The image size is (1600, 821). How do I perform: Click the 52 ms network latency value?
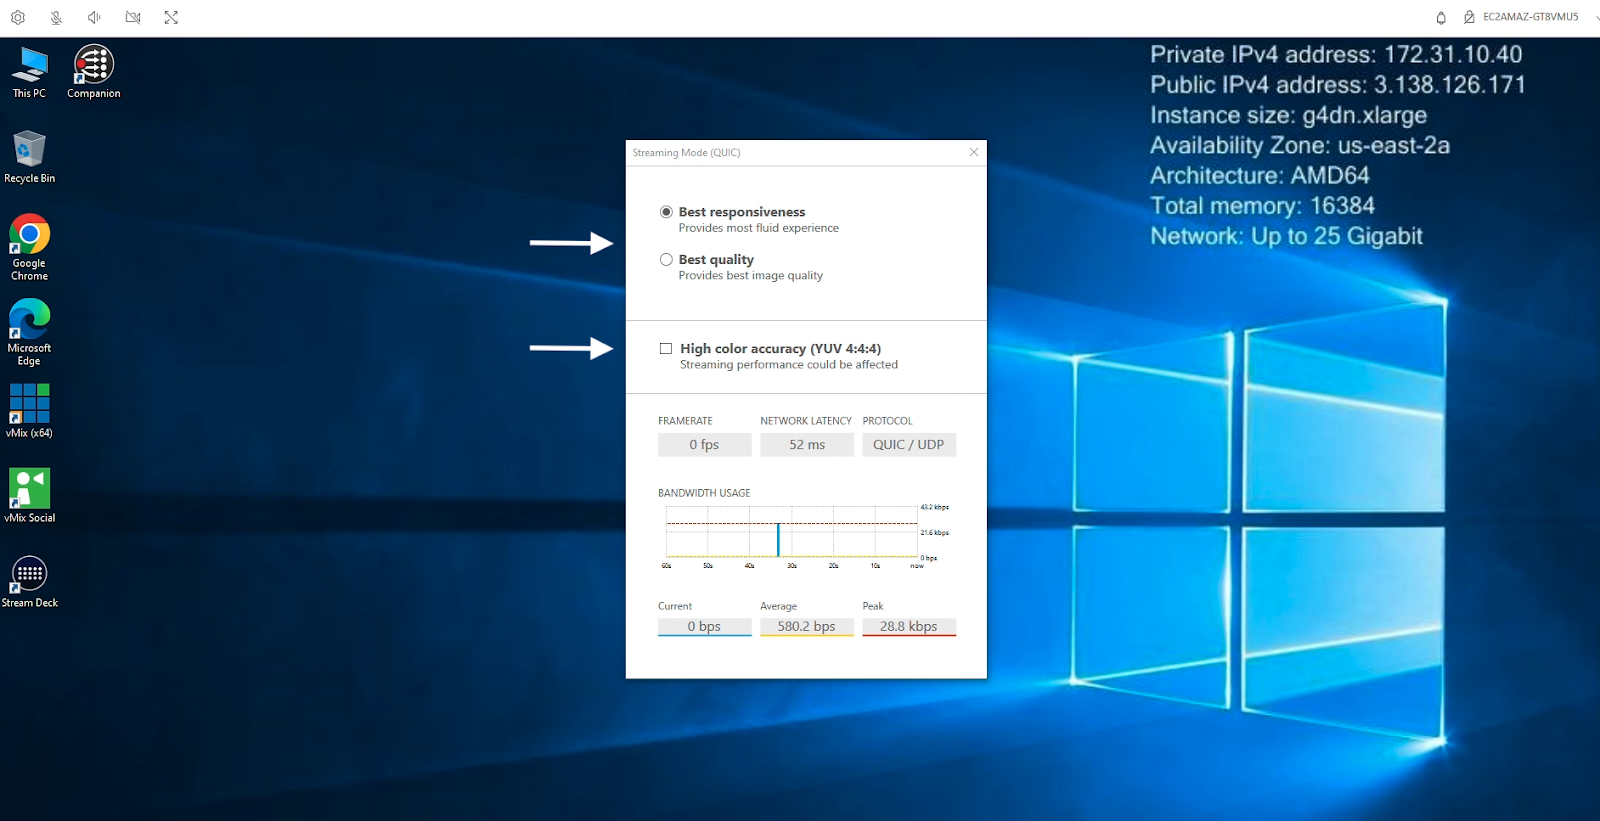(x=807, y=444)
